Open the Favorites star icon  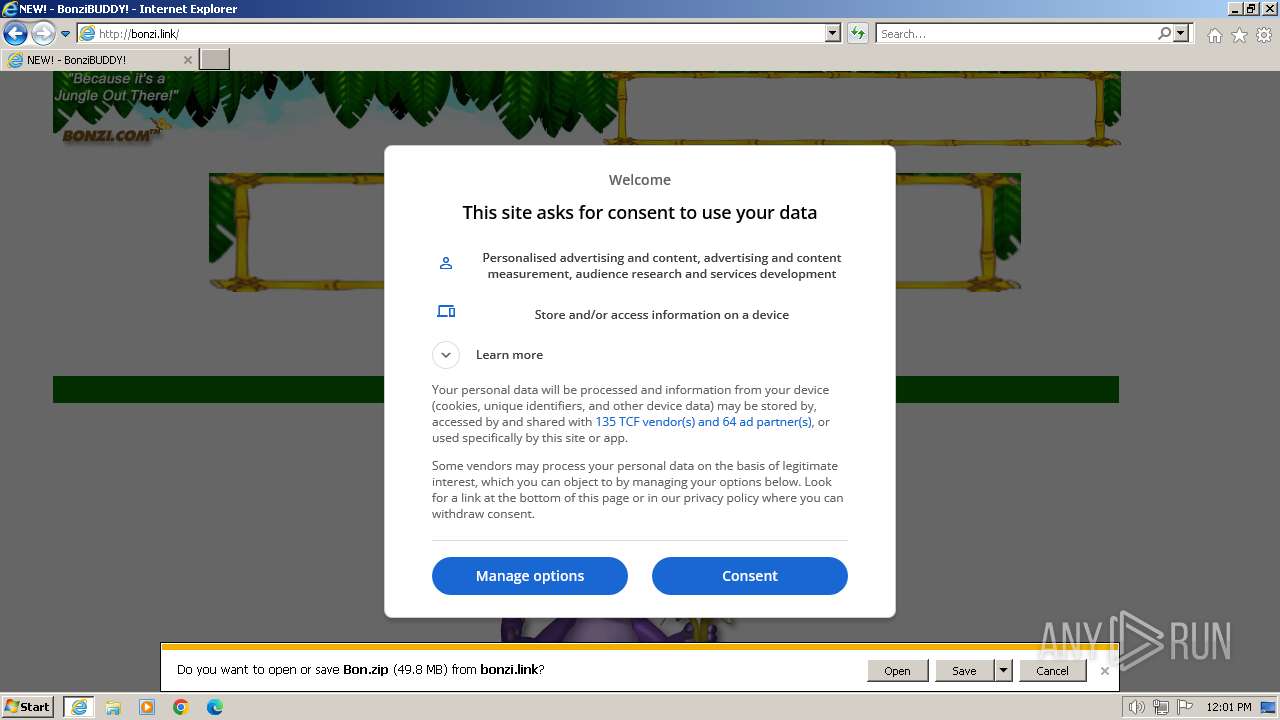[1239, 35]
